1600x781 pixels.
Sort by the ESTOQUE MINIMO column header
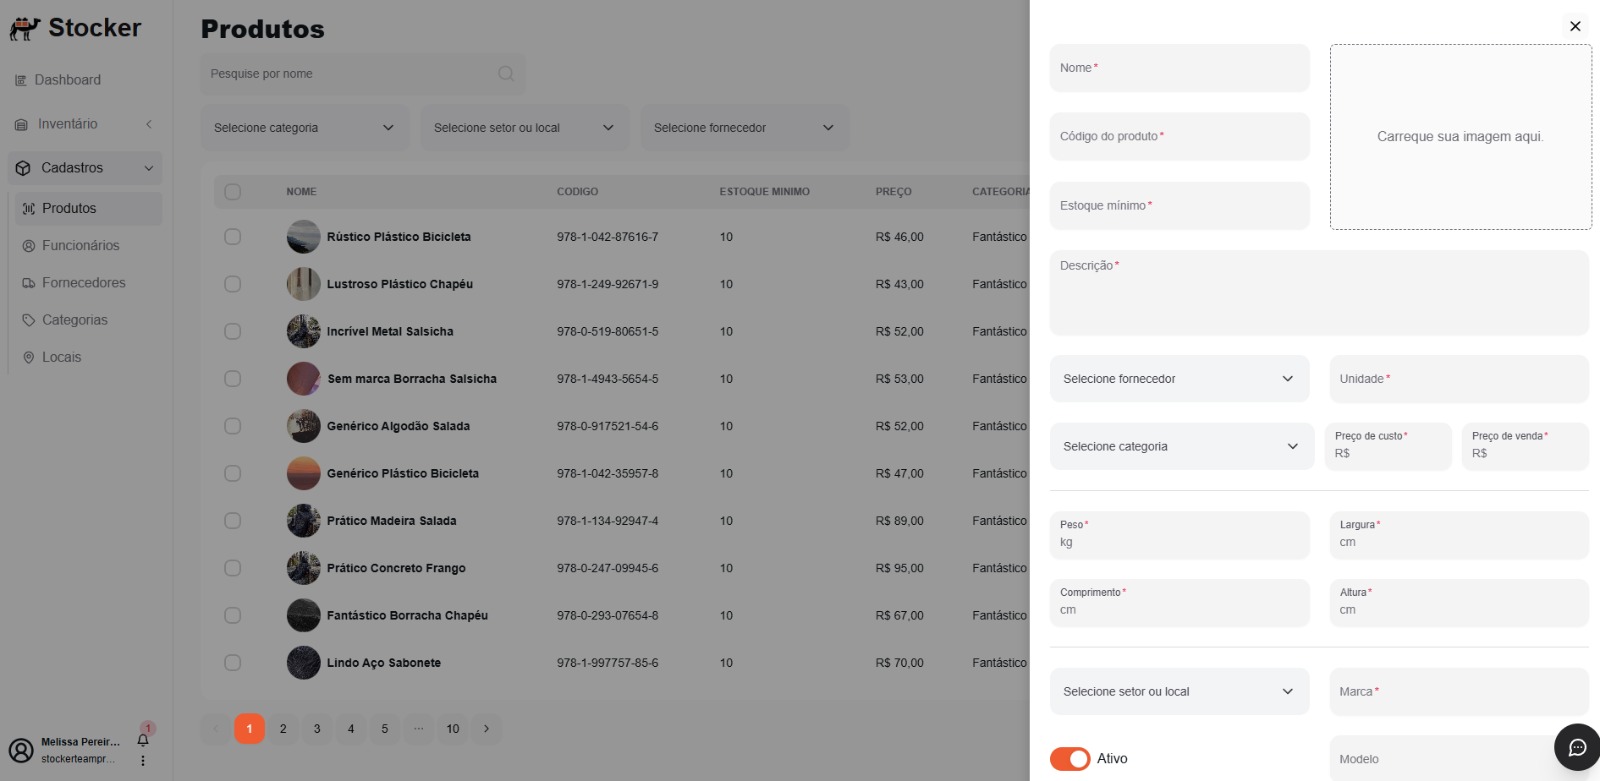click(x=765, y=192)
